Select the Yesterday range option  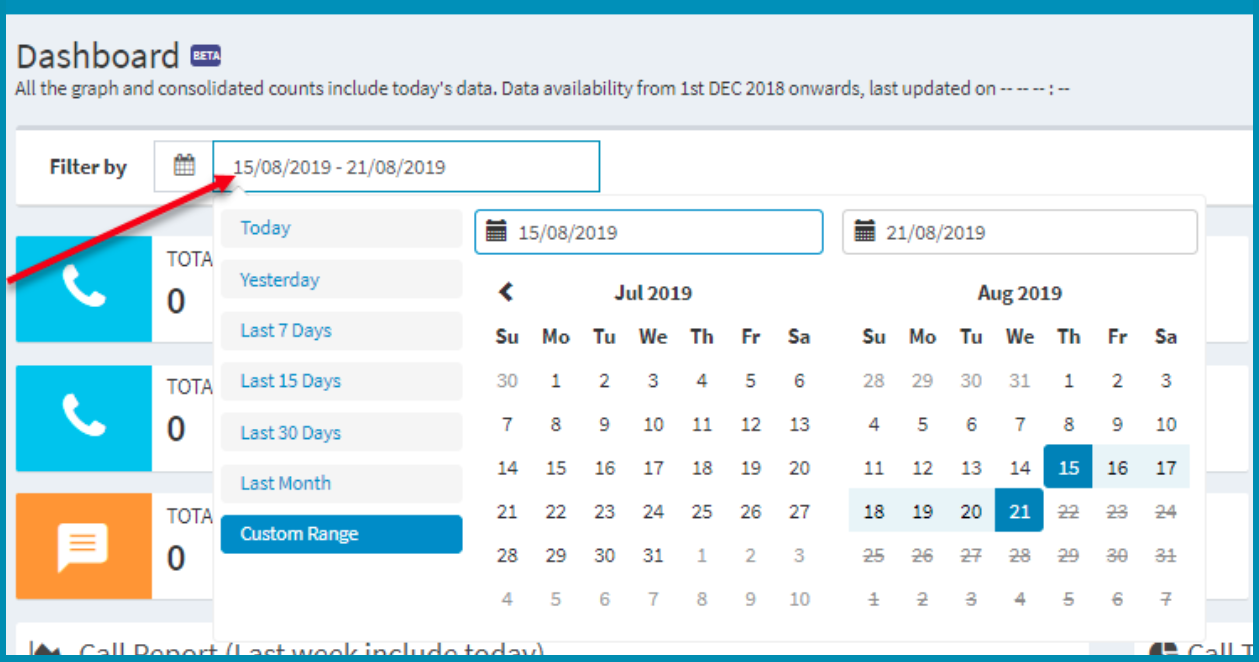[342, 280]
